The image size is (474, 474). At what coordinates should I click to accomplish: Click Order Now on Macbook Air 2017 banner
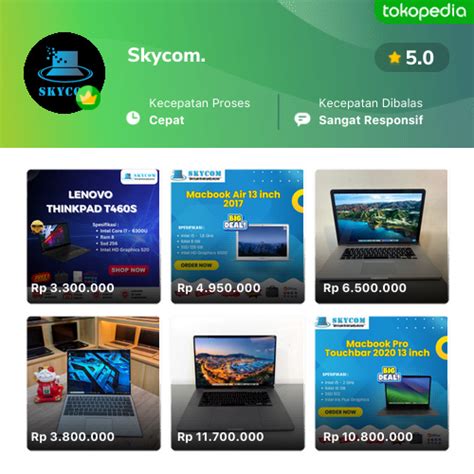tap(196, 265)
